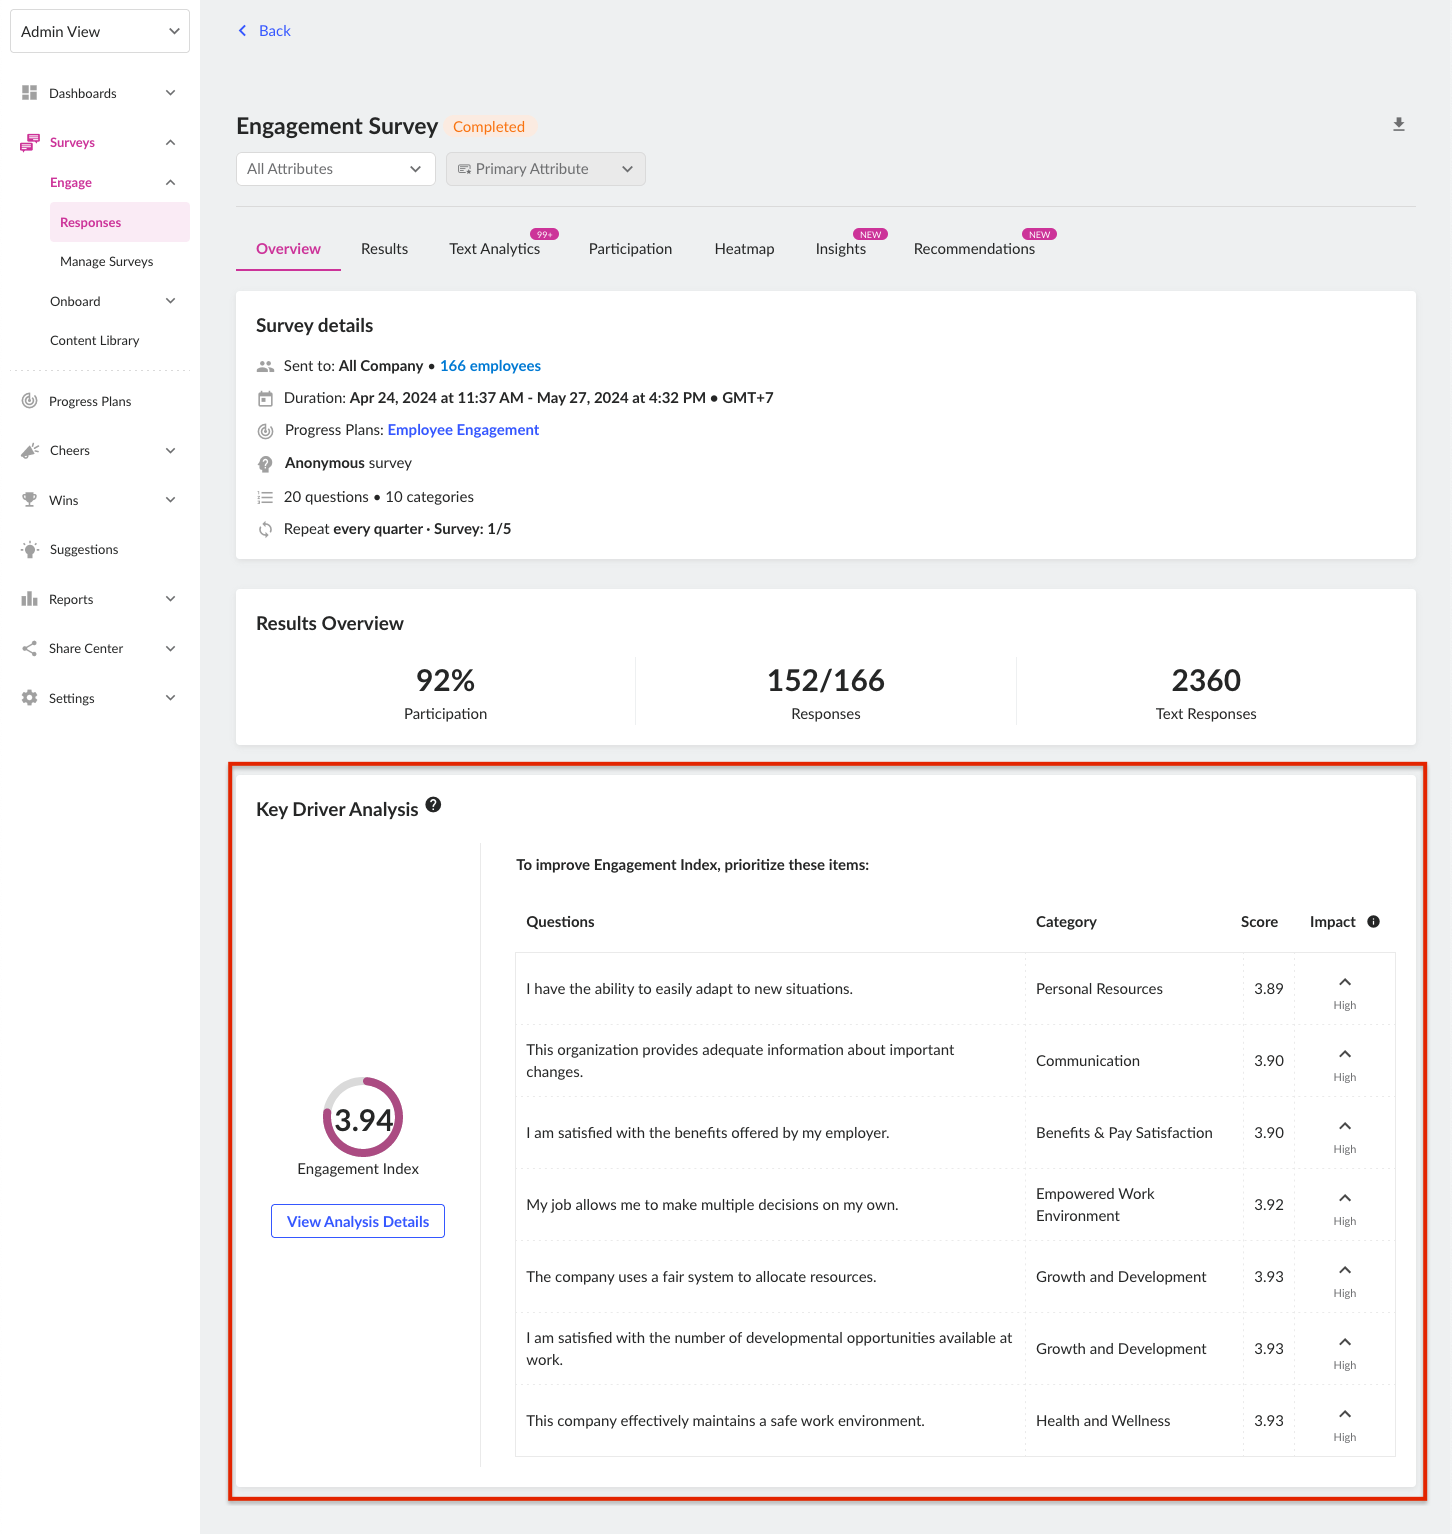Click the Progress Plans target icon in sidebar

click(x=29, y=401)
